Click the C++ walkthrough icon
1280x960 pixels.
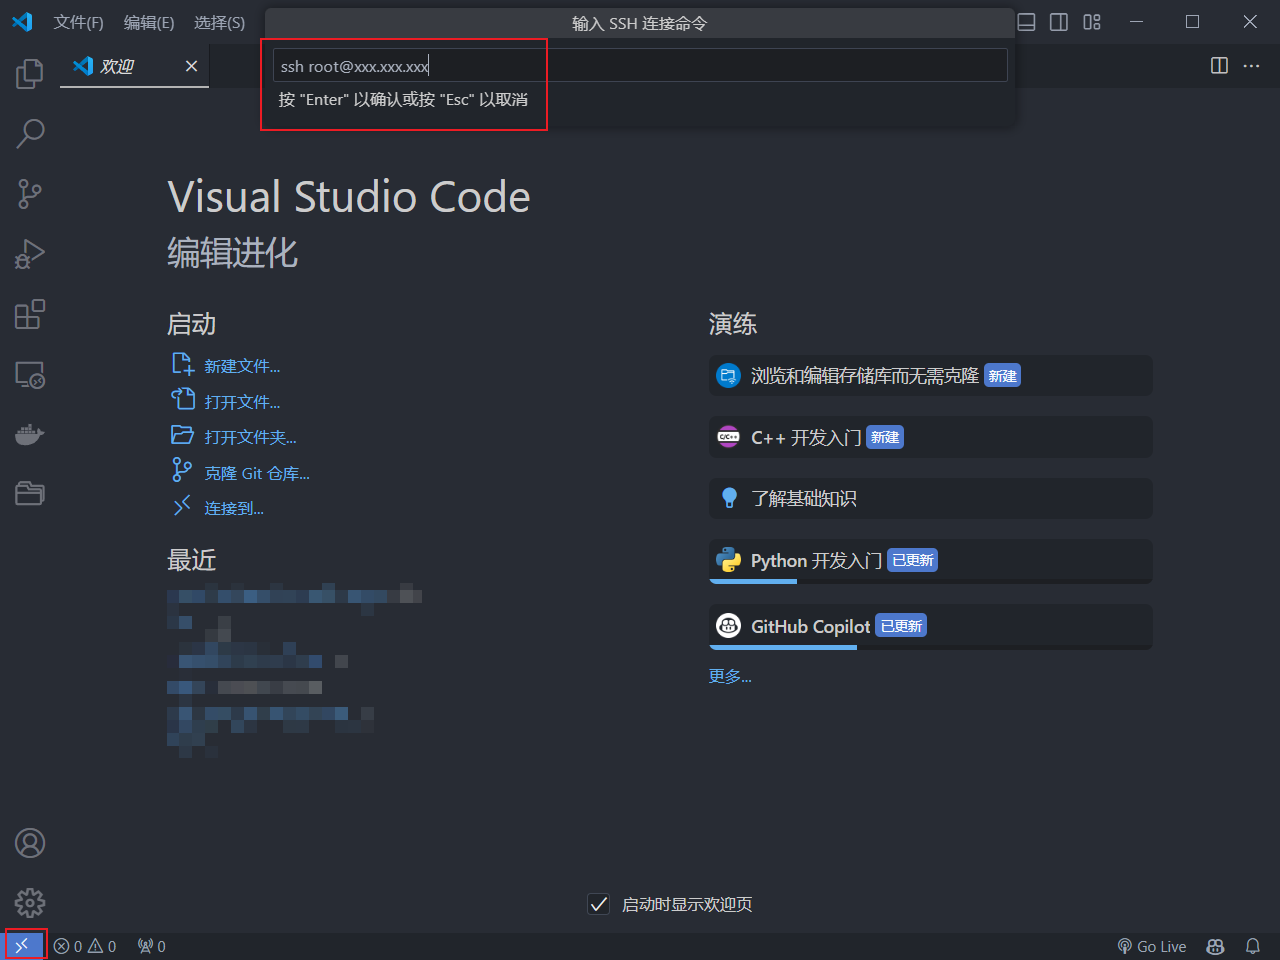(x=729, y=437)
